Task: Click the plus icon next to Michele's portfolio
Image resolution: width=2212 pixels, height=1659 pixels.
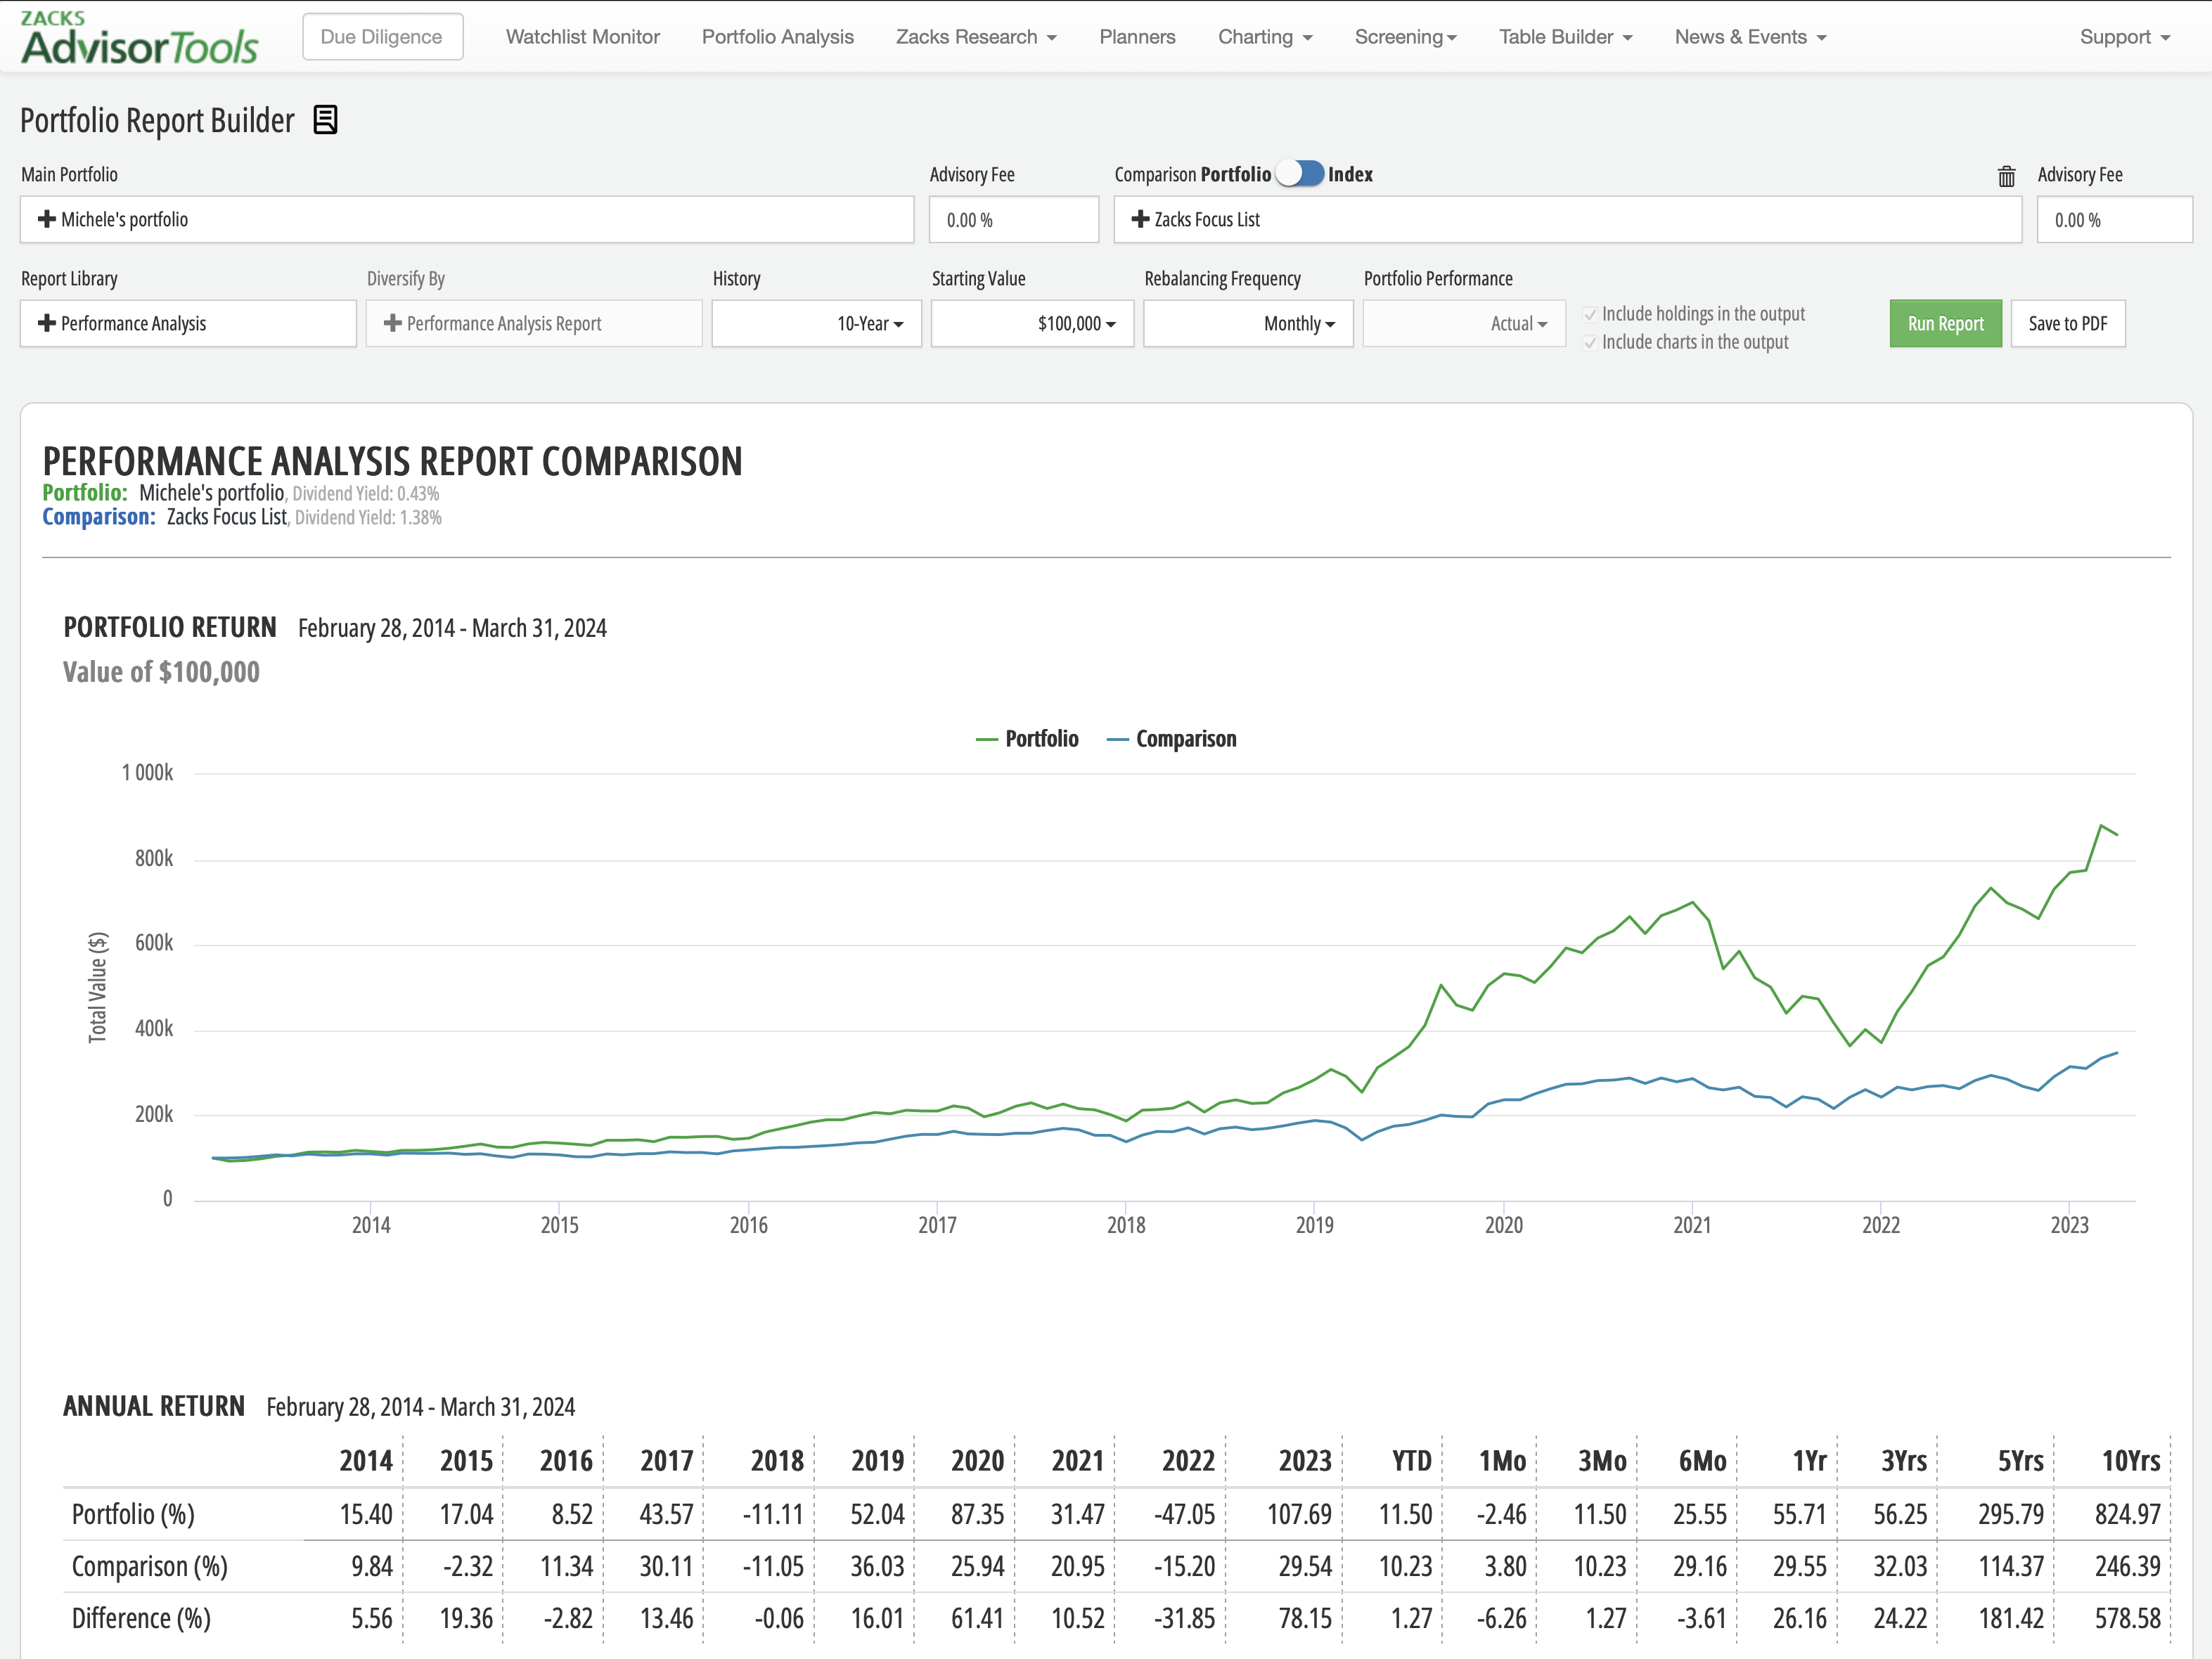Action: click(46, 219)
